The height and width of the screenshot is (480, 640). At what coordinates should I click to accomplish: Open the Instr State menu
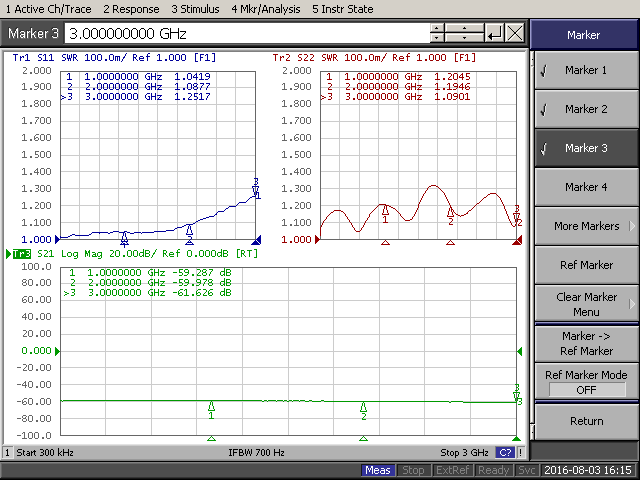click(342, 9)
